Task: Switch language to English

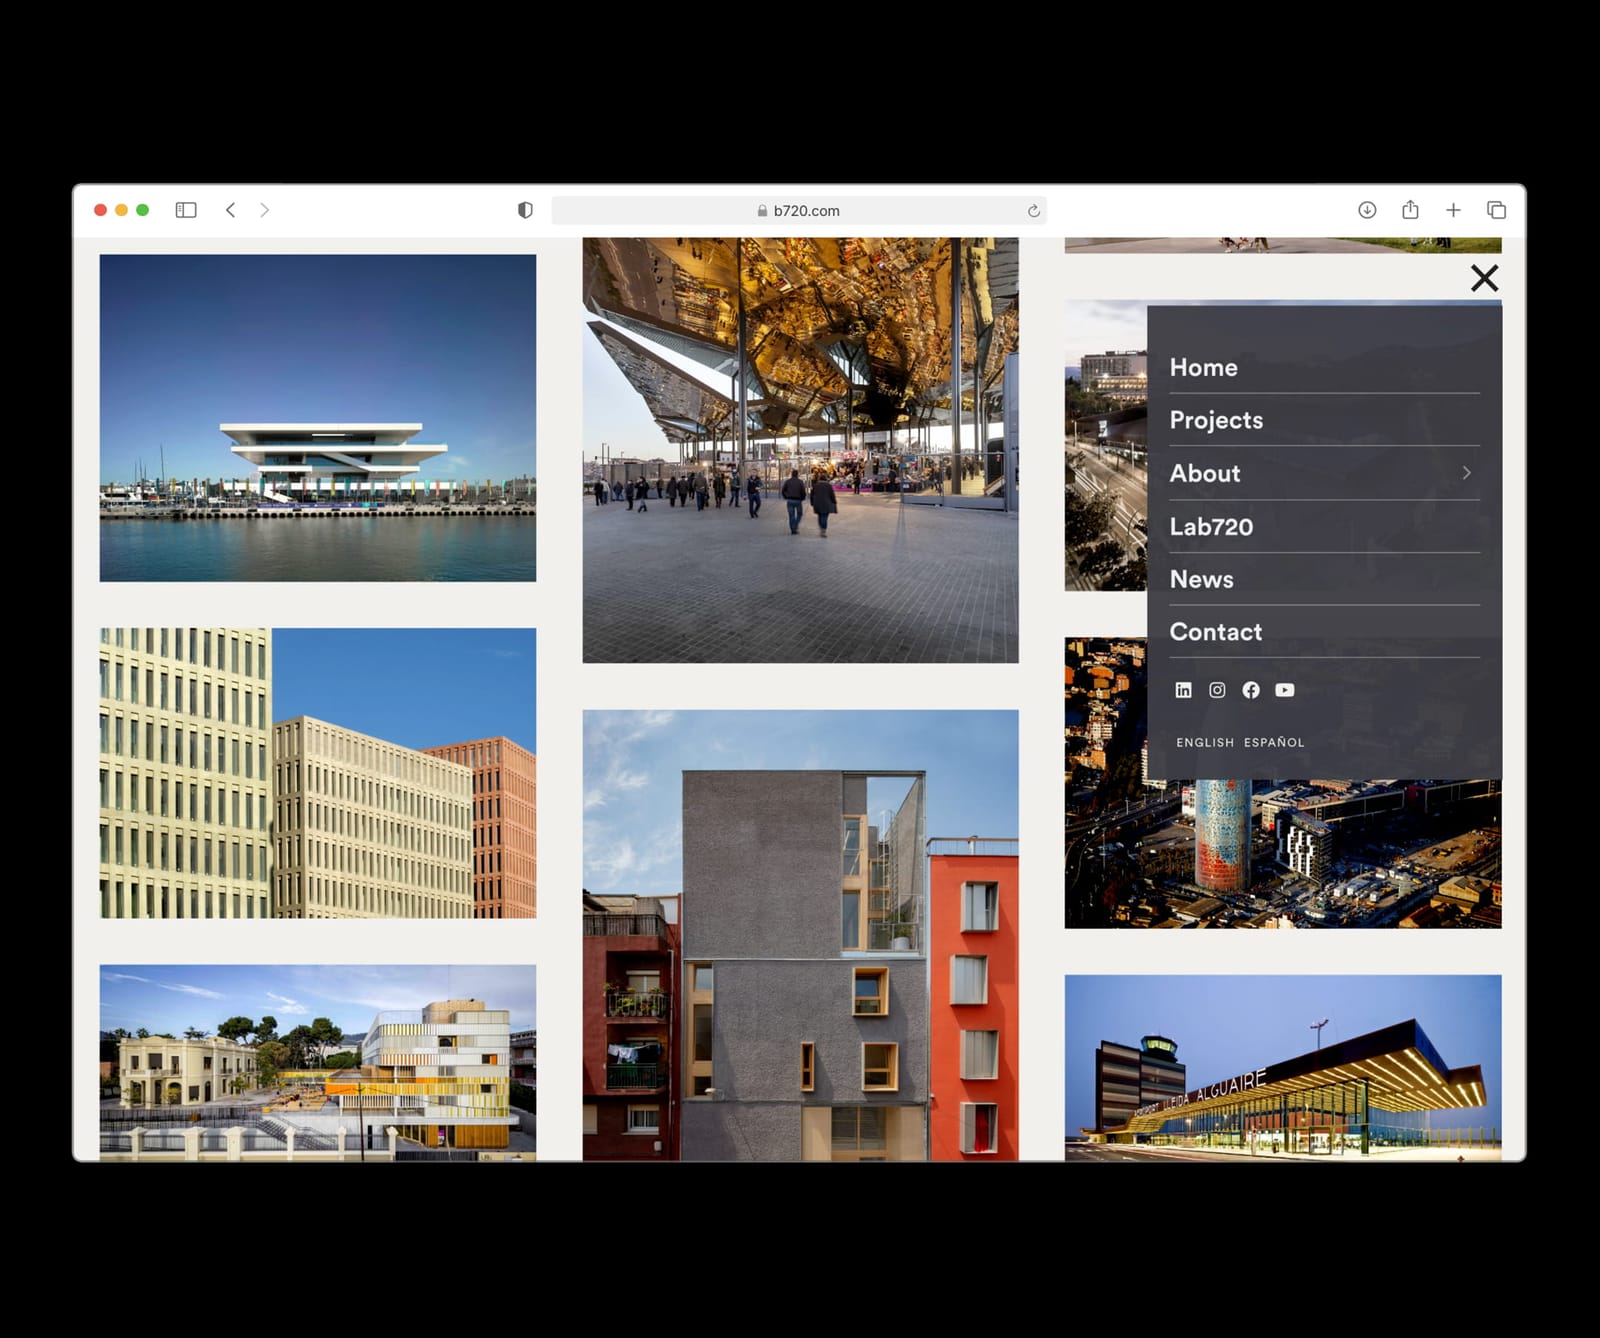Action: coord(1205,742)
